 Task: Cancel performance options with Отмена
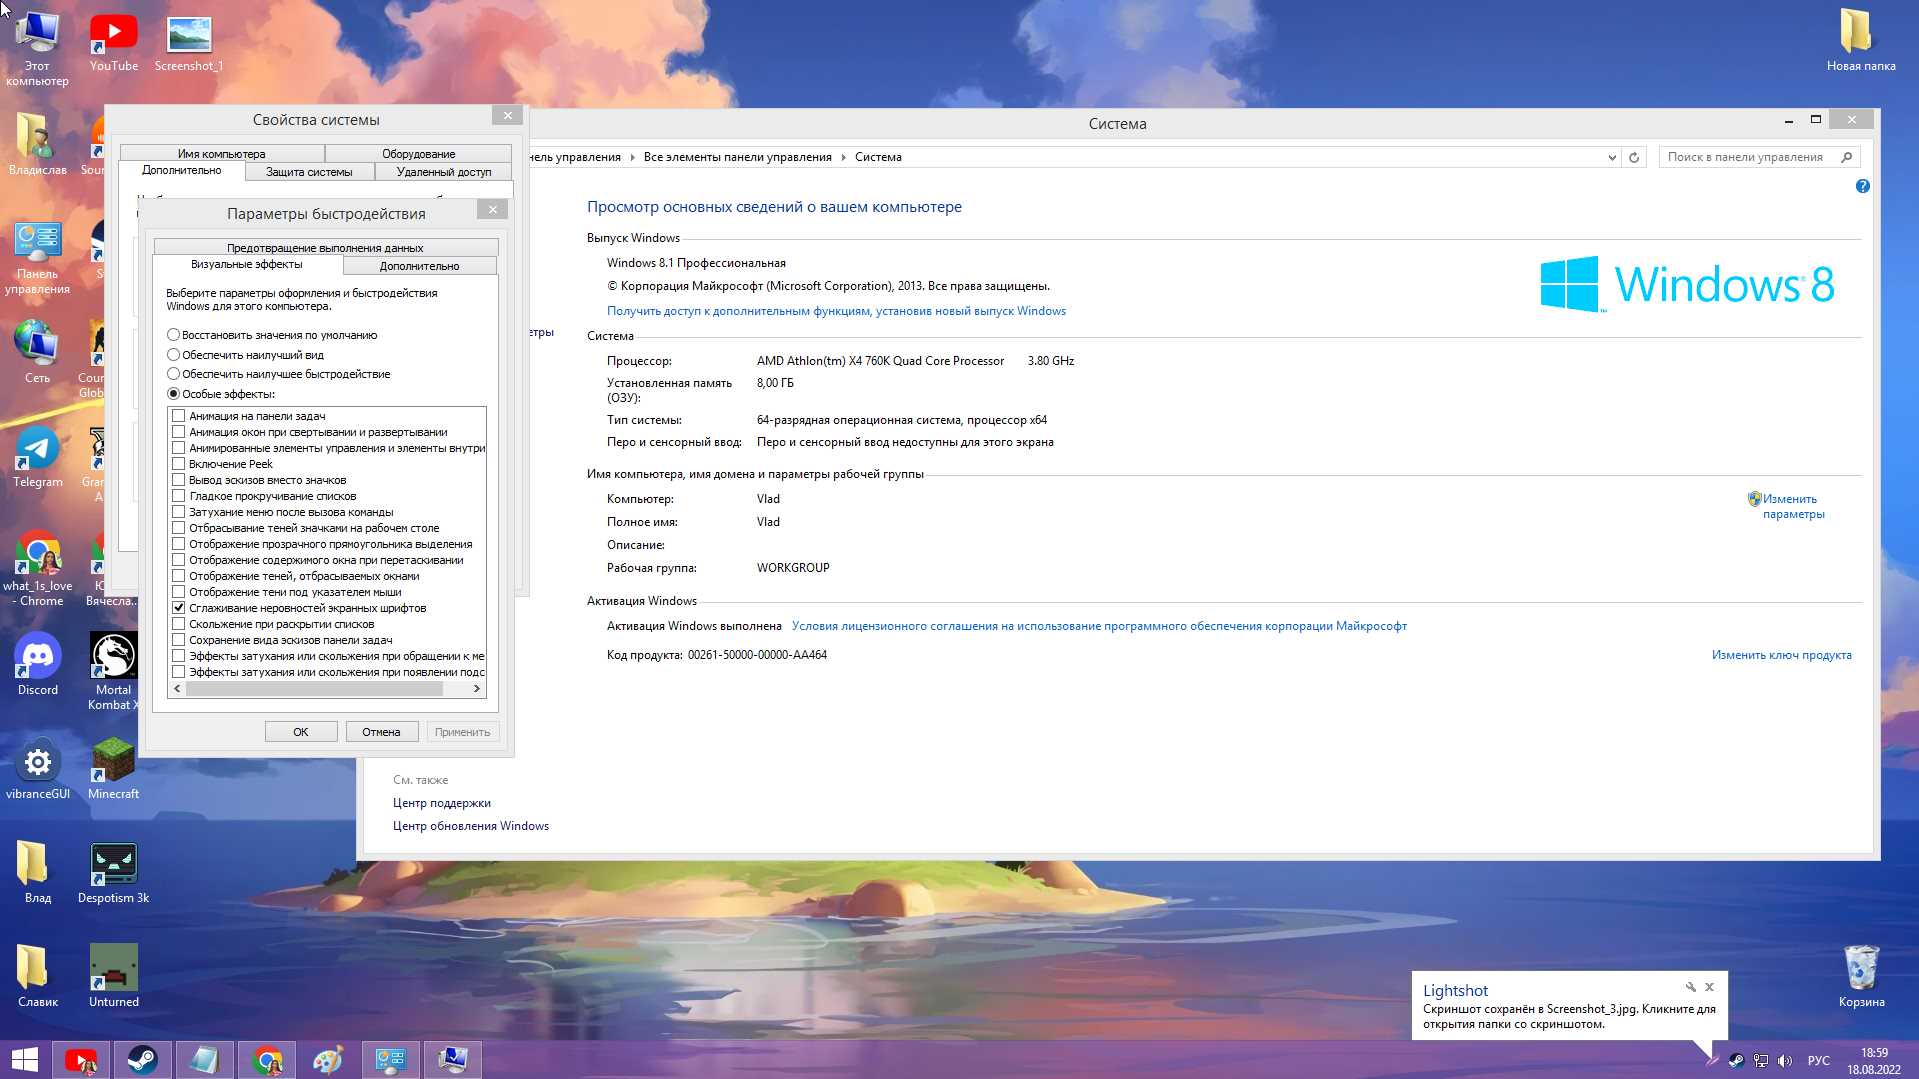[381, 732]
